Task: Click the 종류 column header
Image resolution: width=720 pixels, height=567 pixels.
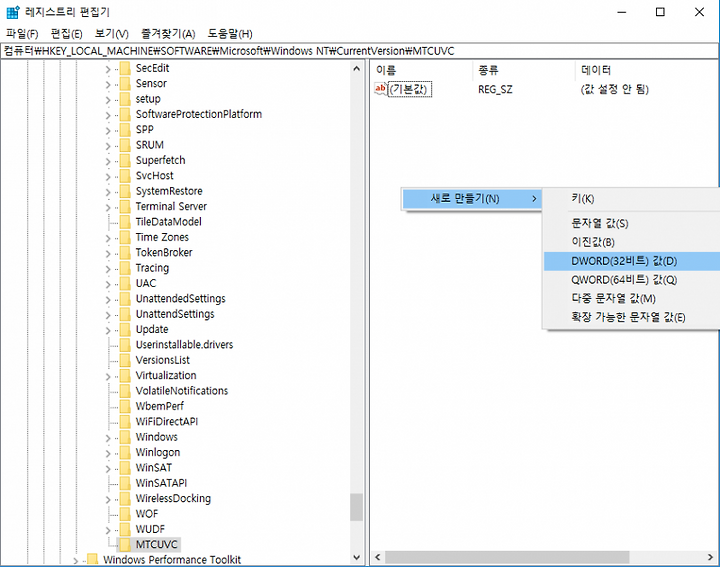Action: pos(523,70)
